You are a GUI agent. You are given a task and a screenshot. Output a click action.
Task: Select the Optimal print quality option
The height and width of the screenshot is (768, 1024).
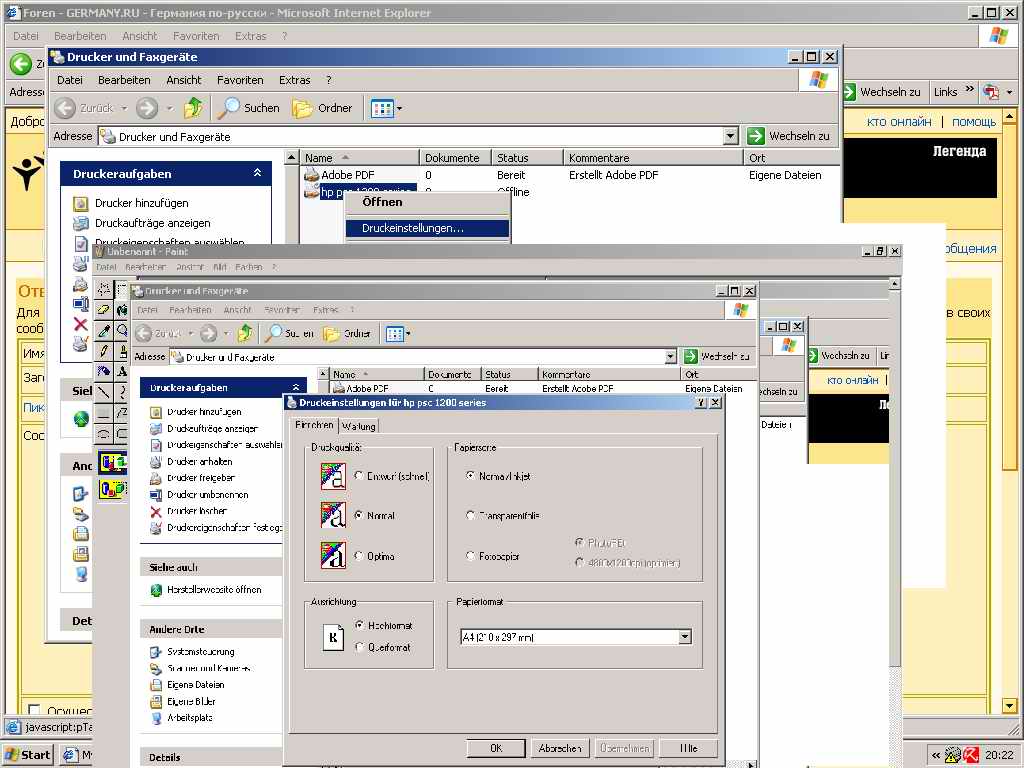(359, 556)
